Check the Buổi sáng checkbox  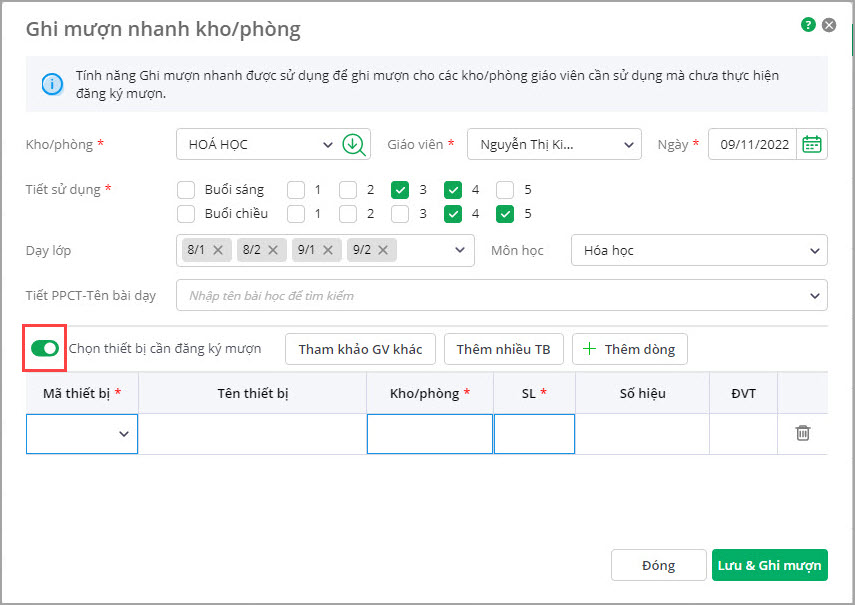(x=185, y=189)
